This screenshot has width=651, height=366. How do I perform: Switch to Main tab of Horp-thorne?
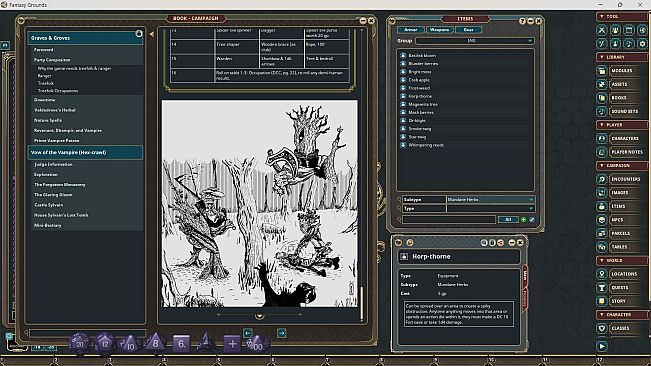[525, 277]
